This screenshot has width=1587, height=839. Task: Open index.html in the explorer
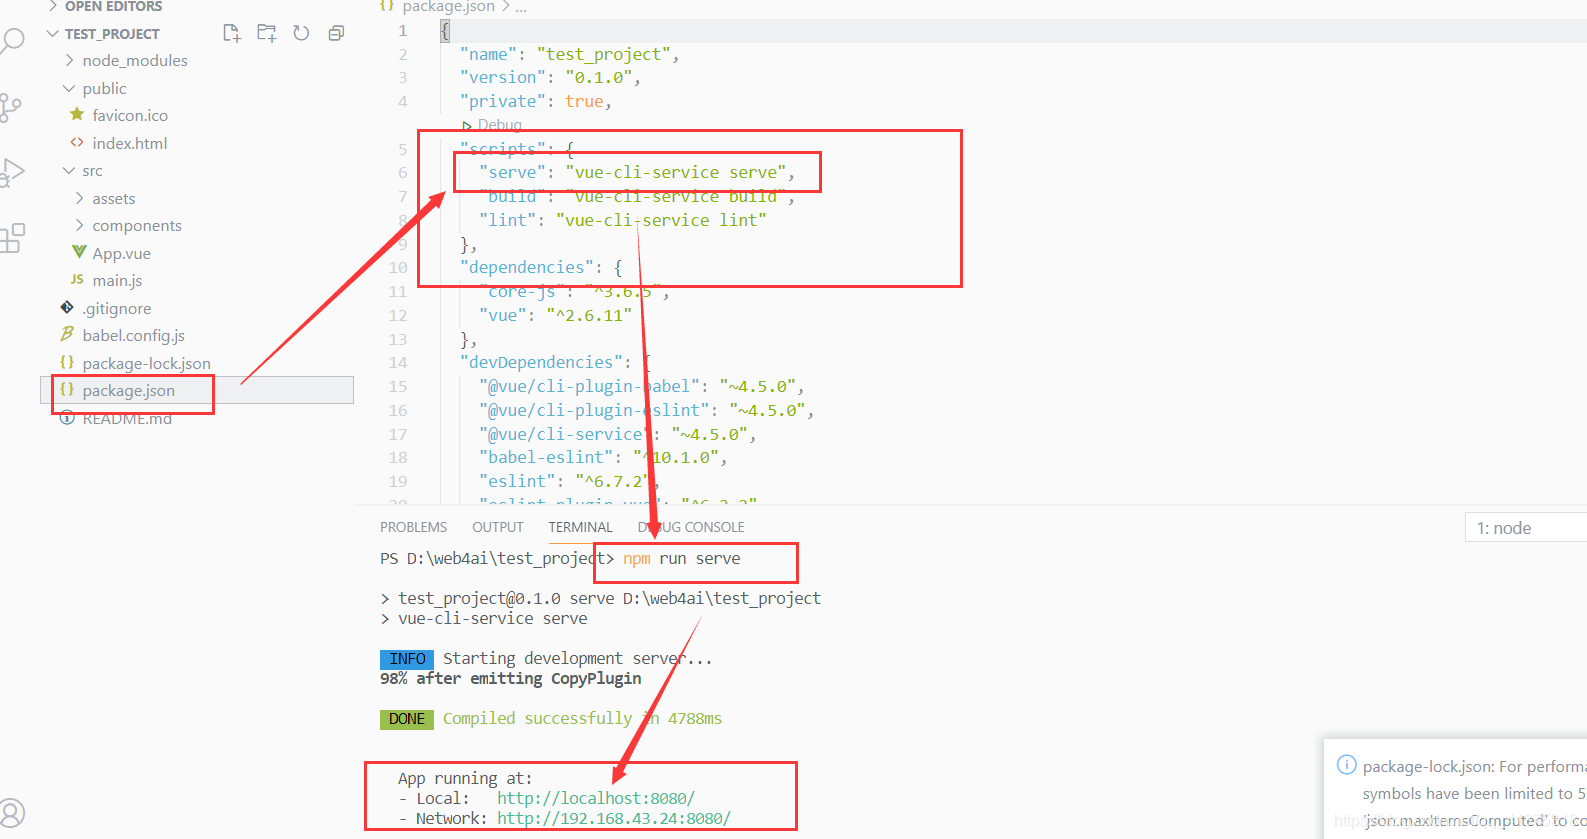click(x=129, y=143)
